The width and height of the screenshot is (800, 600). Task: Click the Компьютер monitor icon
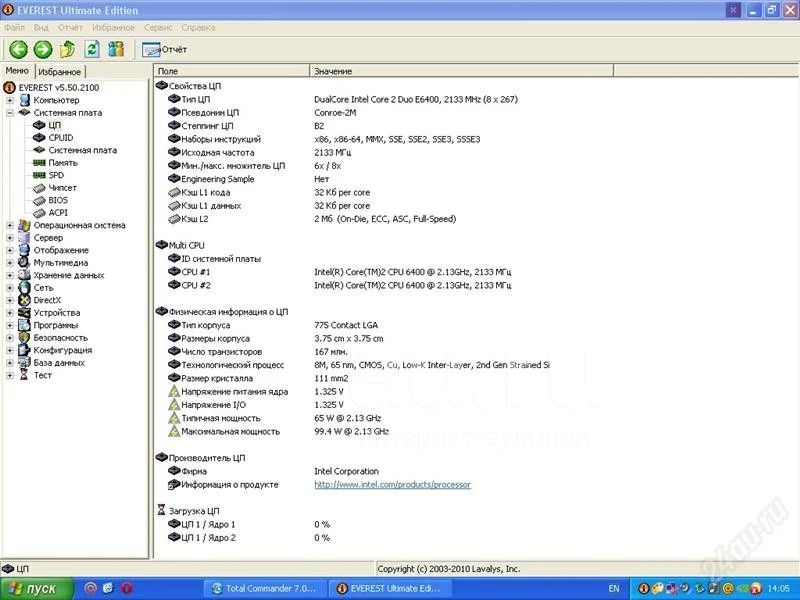click(24, 100)
